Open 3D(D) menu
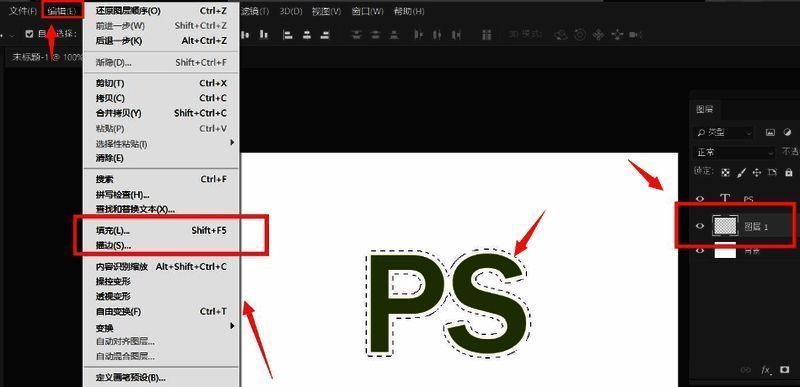800x387 pixels. [x=291, y=11]
